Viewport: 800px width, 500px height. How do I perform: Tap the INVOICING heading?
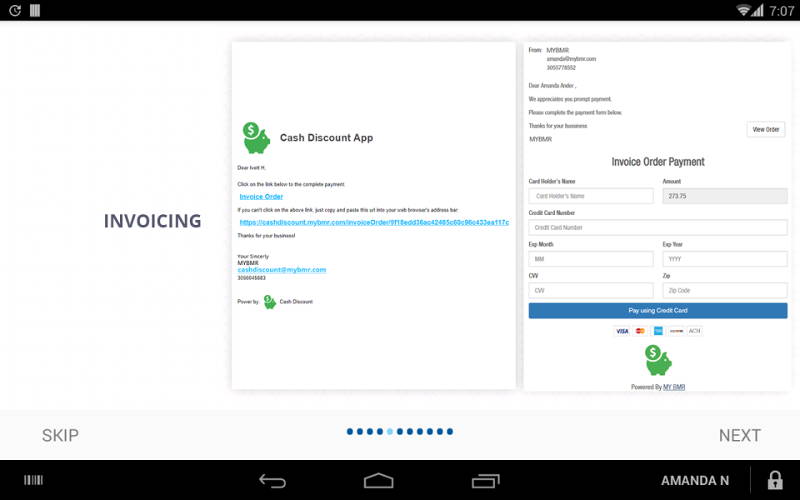click(153, 221)
